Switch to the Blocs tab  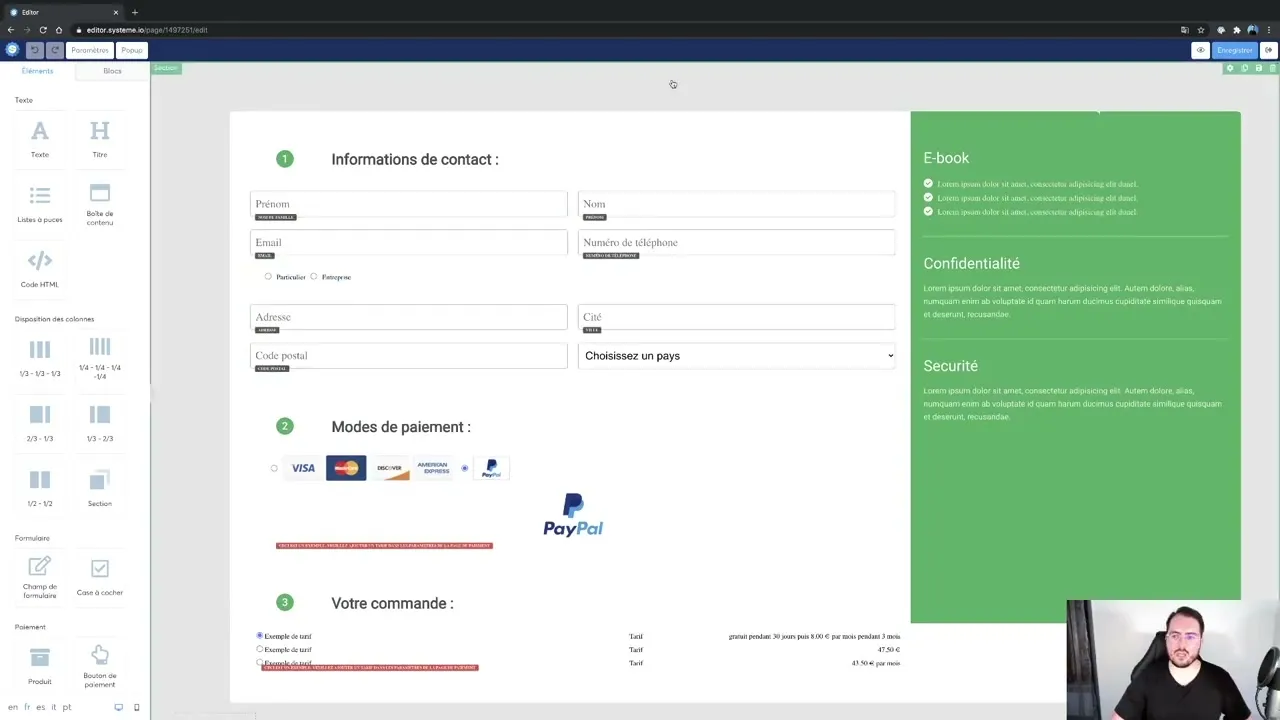tap(112, 71)
